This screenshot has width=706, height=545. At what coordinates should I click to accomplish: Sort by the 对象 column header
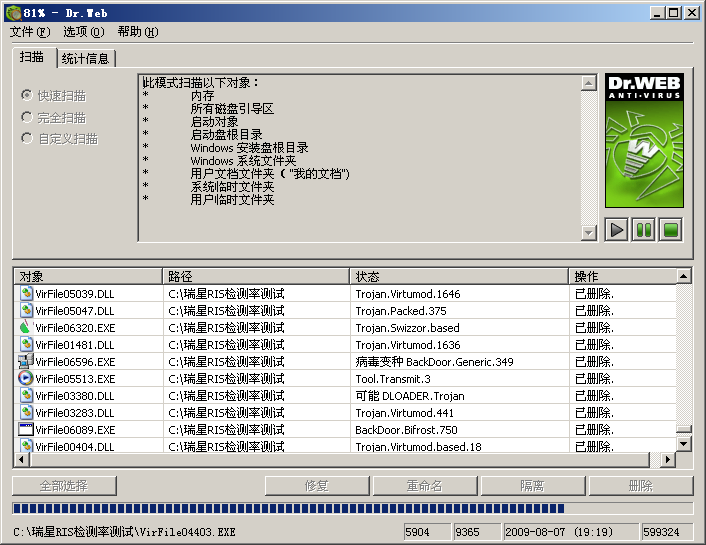pyautogui.click(x=88, y=276)
